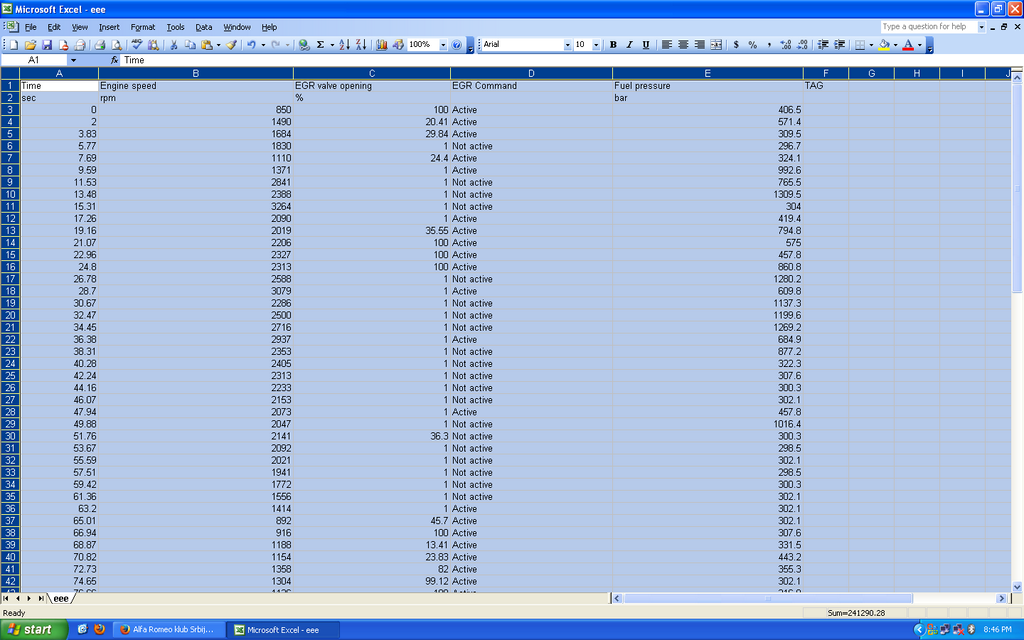Open Microsoft Excel Help question icon

click(456, 44)
